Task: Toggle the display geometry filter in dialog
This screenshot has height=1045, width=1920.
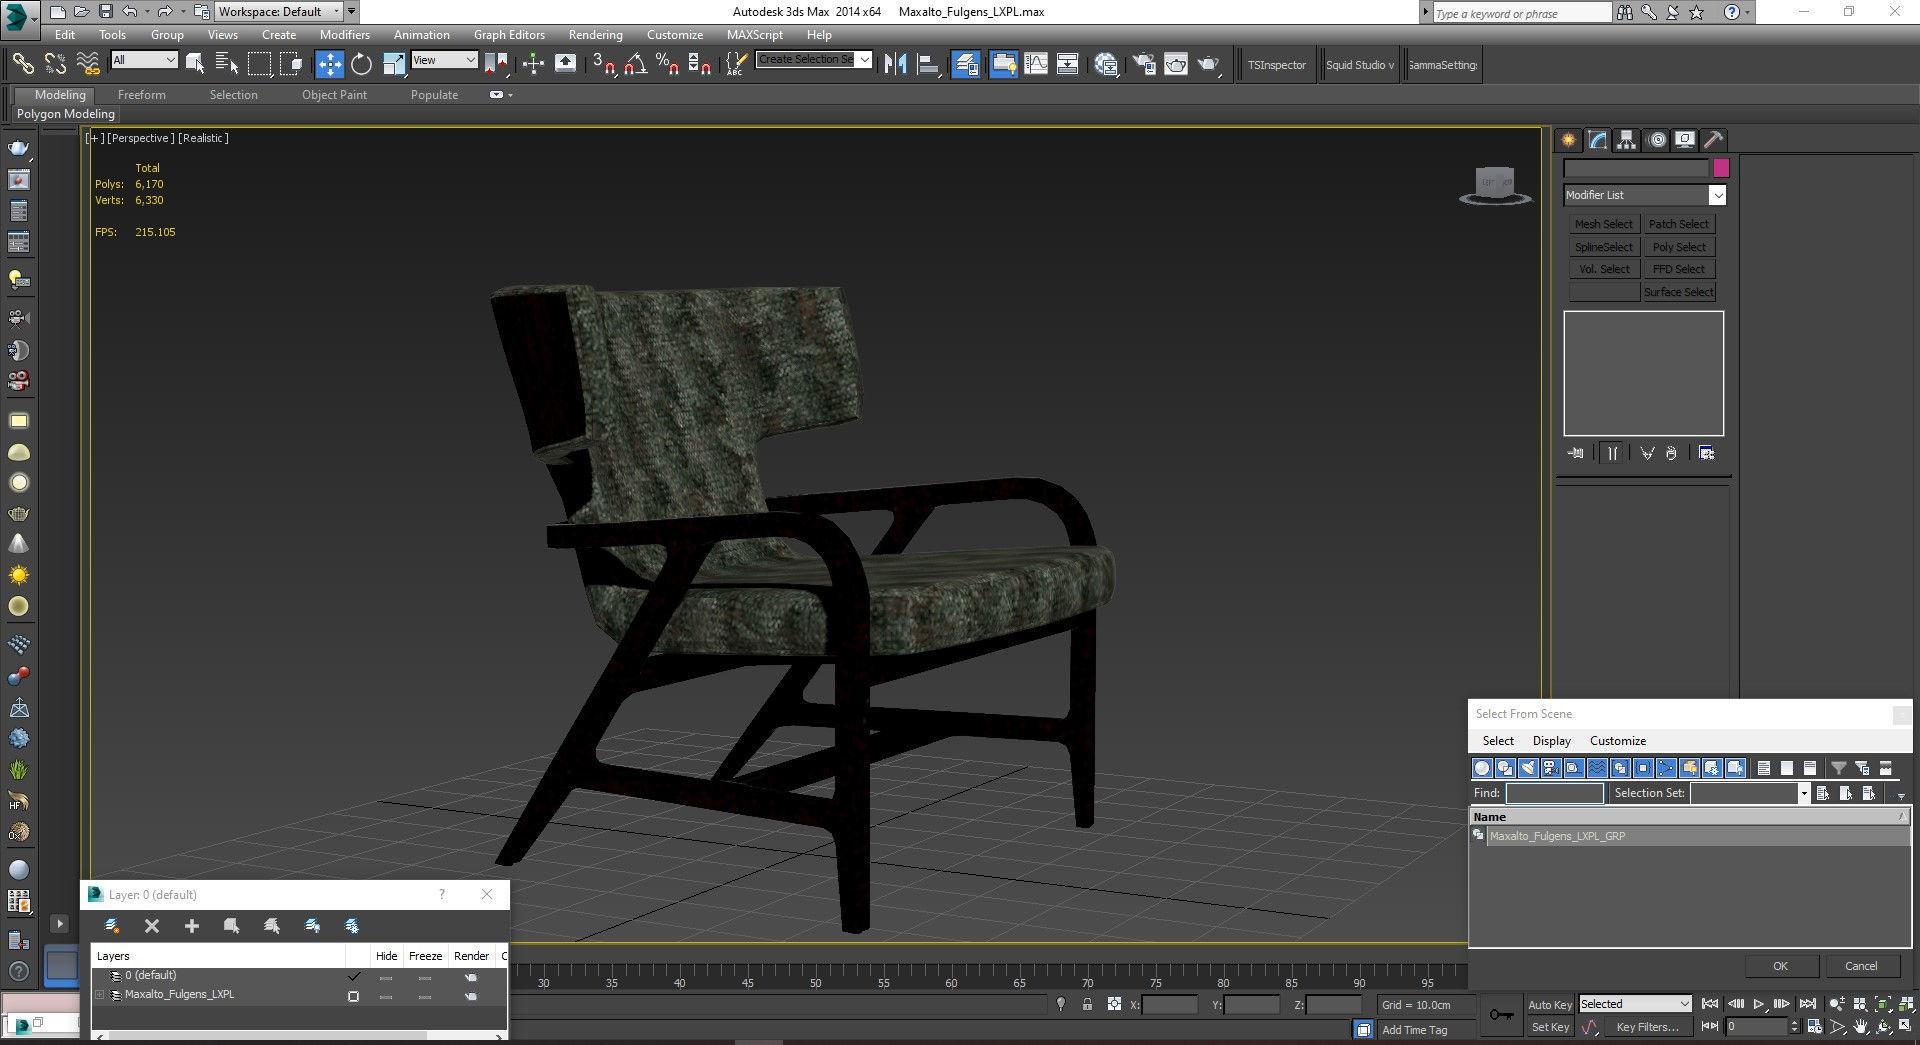Action: (x=1482, y=768)
